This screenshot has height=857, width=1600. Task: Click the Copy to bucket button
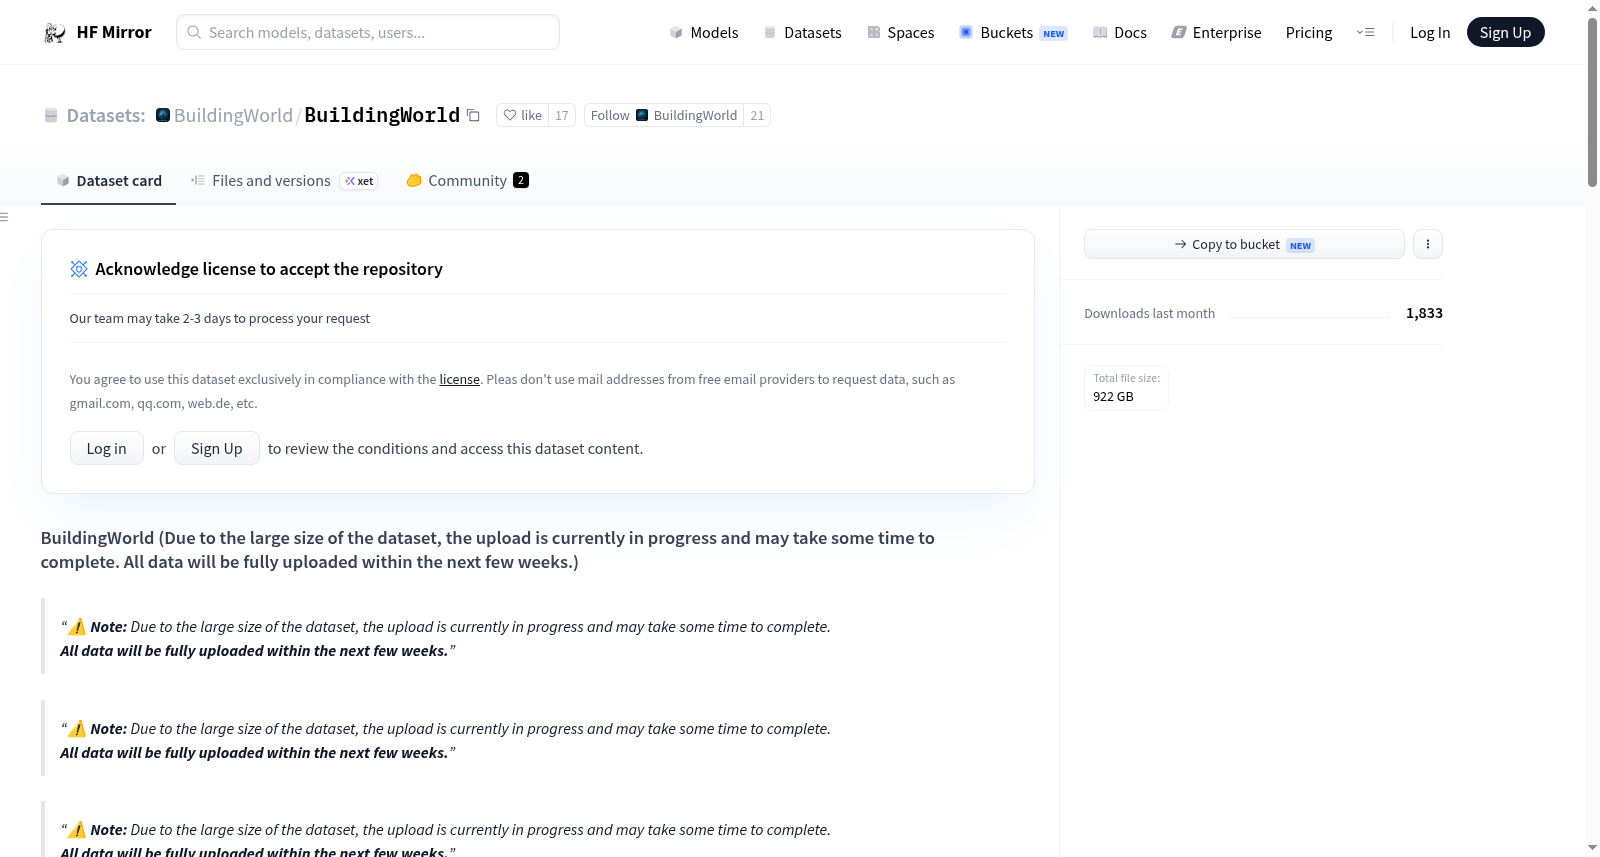click(1244, 244)
